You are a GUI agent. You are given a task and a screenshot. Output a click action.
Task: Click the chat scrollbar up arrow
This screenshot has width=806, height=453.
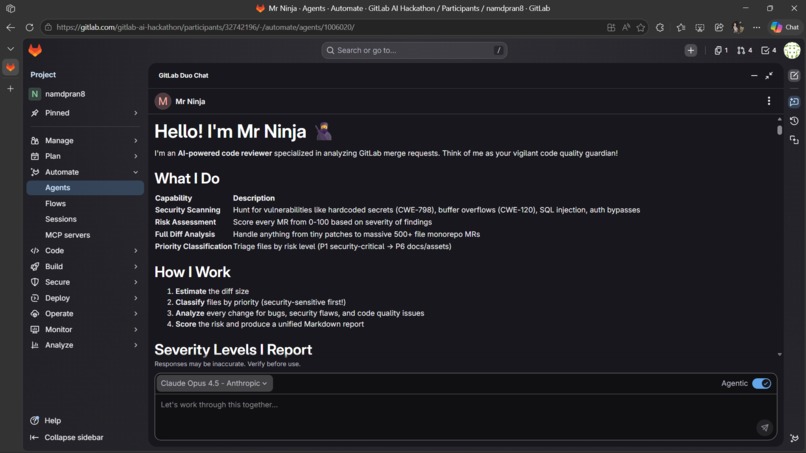click(779, 119)
